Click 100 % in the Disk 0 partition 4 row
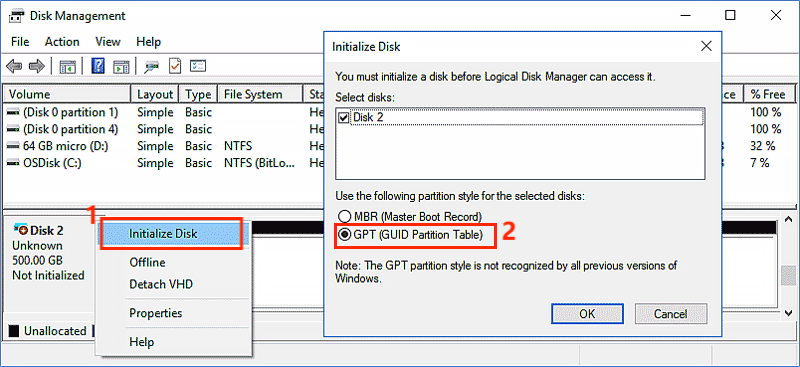The image size is (800, 367). click(766, 129)
